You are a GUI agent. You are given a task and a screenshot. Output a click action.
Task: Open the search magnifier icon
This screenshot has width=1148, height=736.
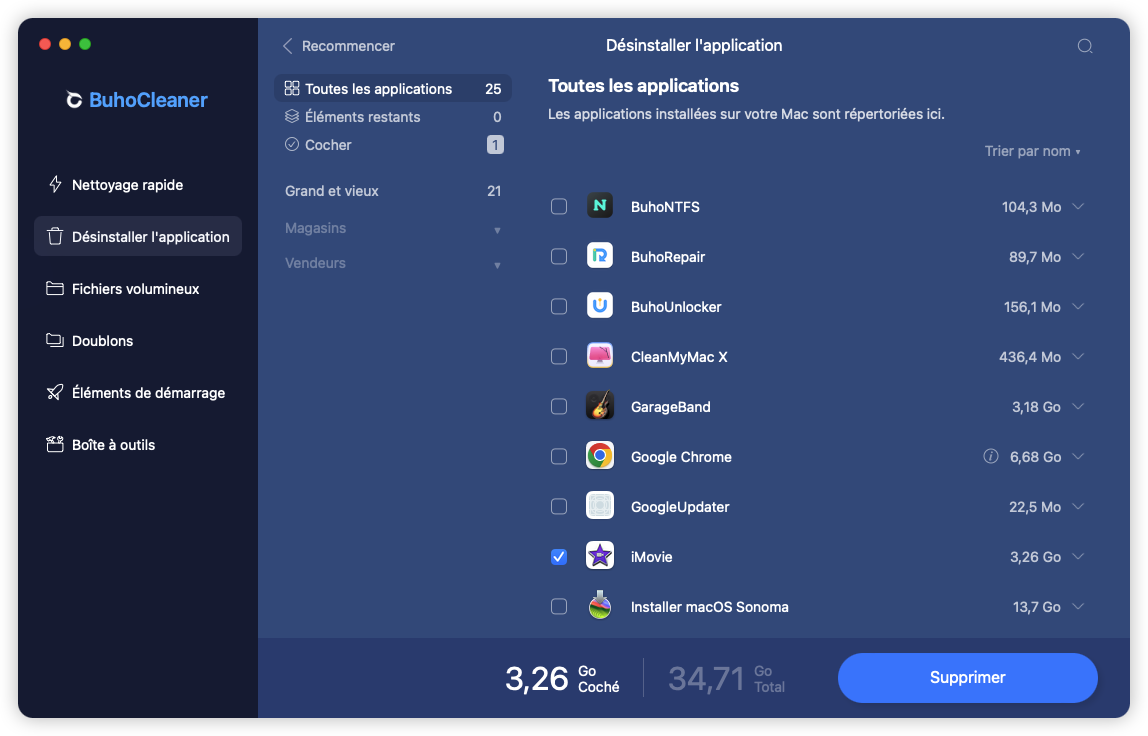[x=1085, y=46]
